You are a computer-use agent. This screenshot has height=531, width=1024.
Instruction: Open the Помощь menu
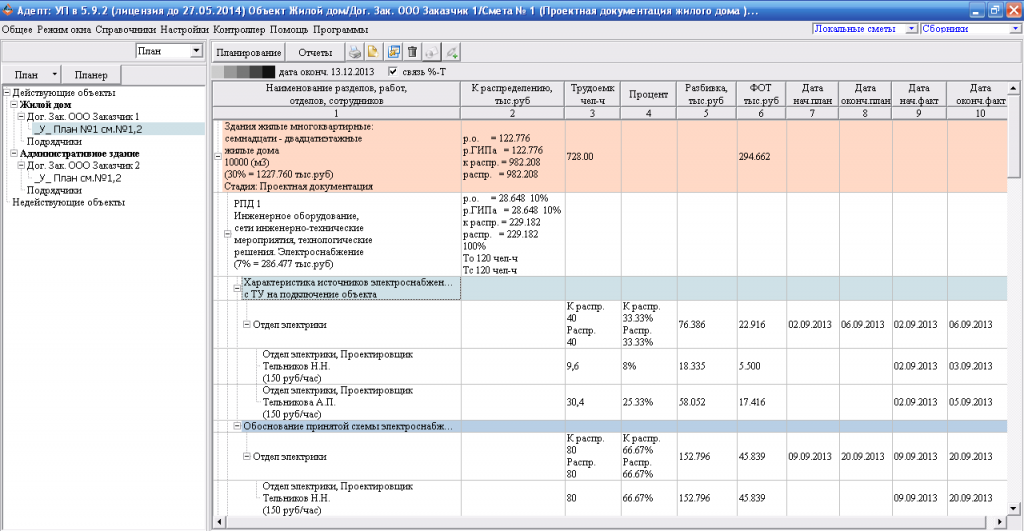[x=289, y=29]
